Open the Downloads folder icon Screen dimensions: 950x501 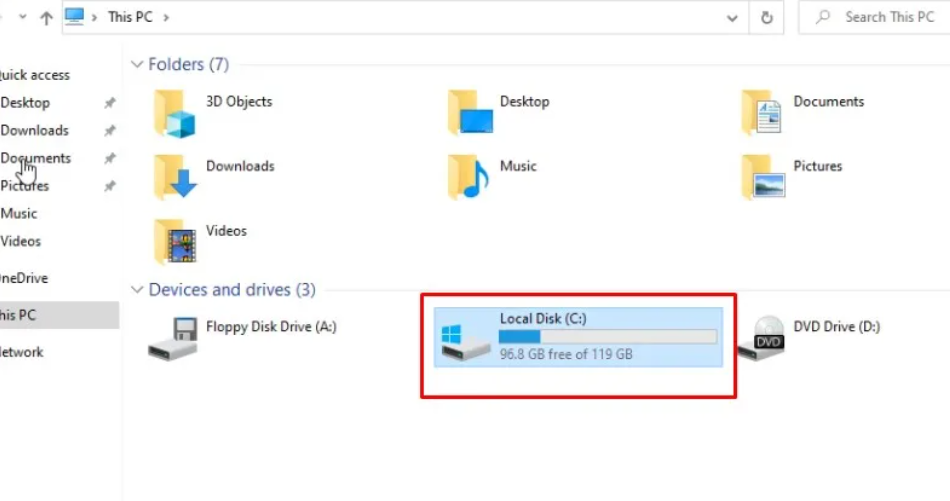[x=174, y=178]
